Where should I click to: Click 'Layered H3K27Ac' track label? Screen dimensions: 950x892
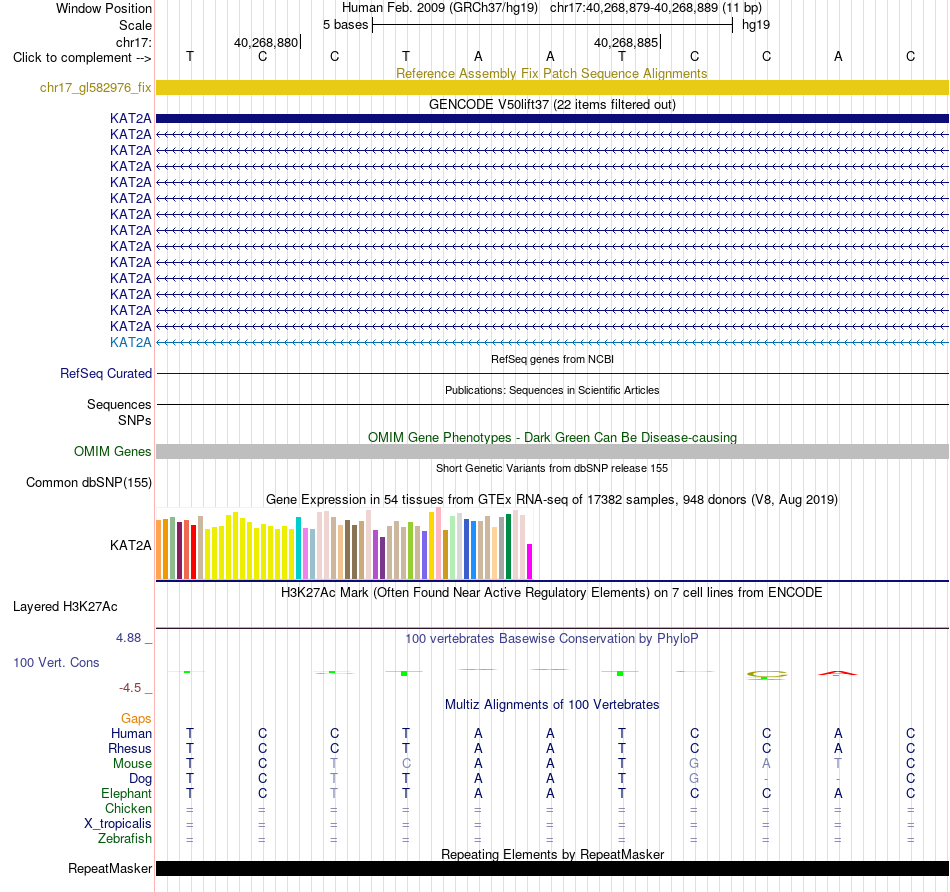pyautogui.click(x=65, y=607)
